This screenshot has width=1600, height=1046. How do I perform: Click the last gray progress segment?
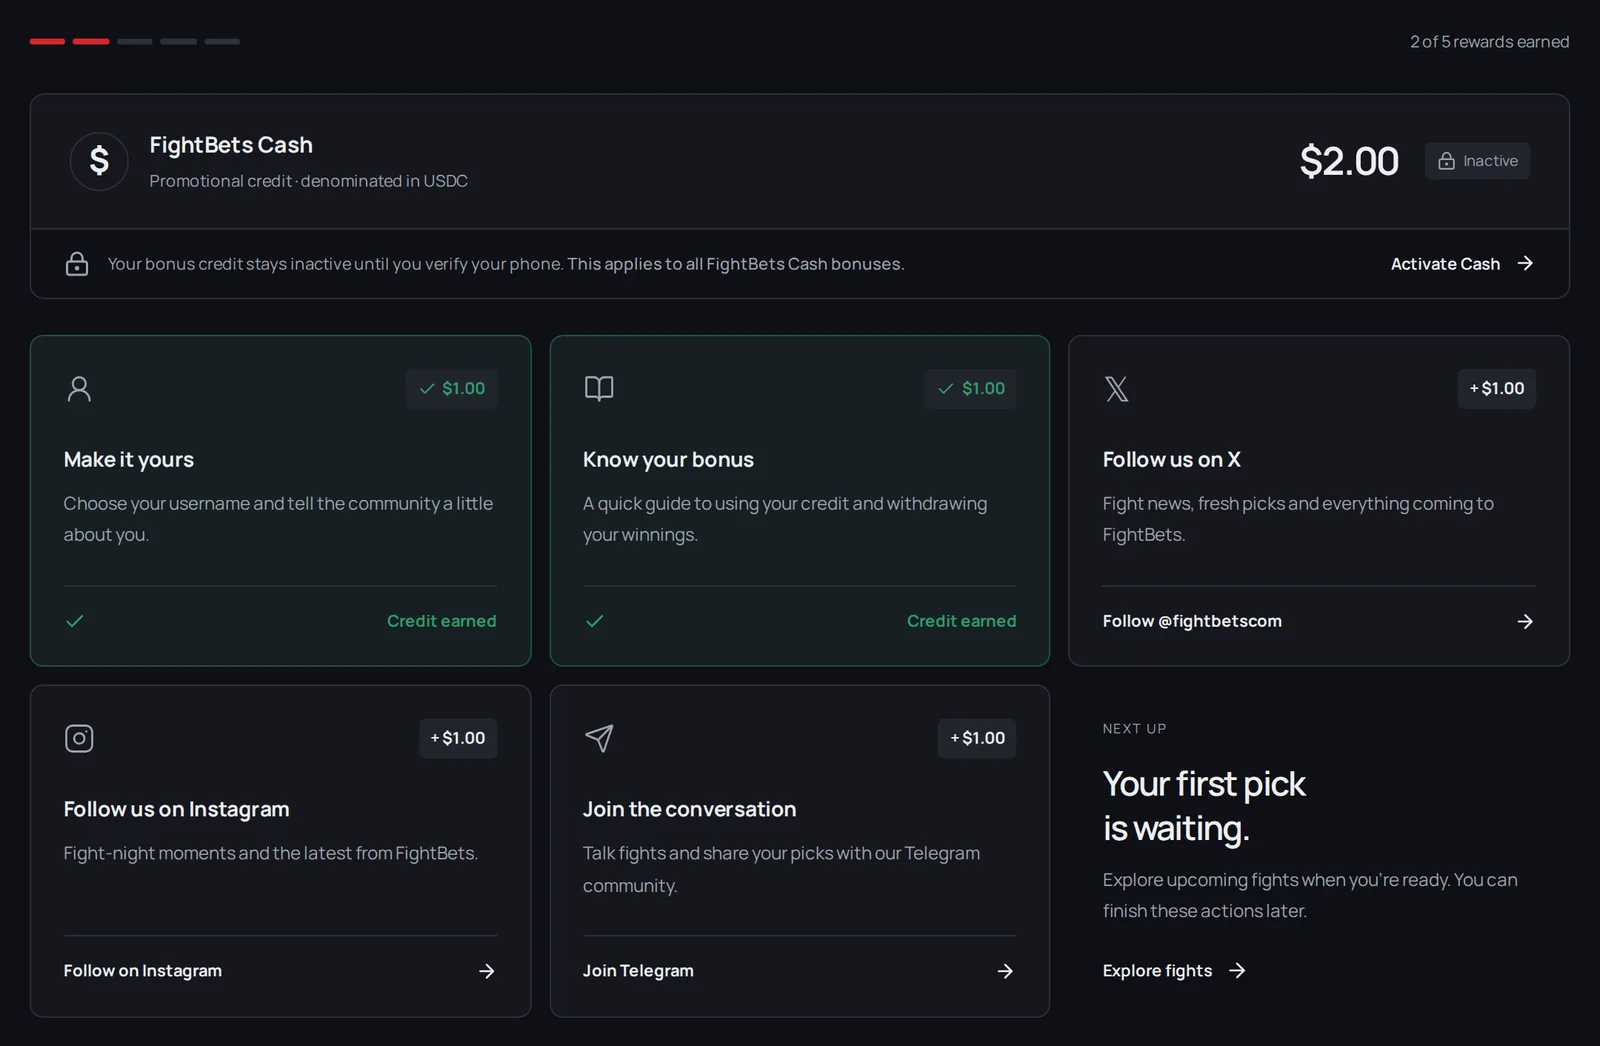[x=222, y=41]
